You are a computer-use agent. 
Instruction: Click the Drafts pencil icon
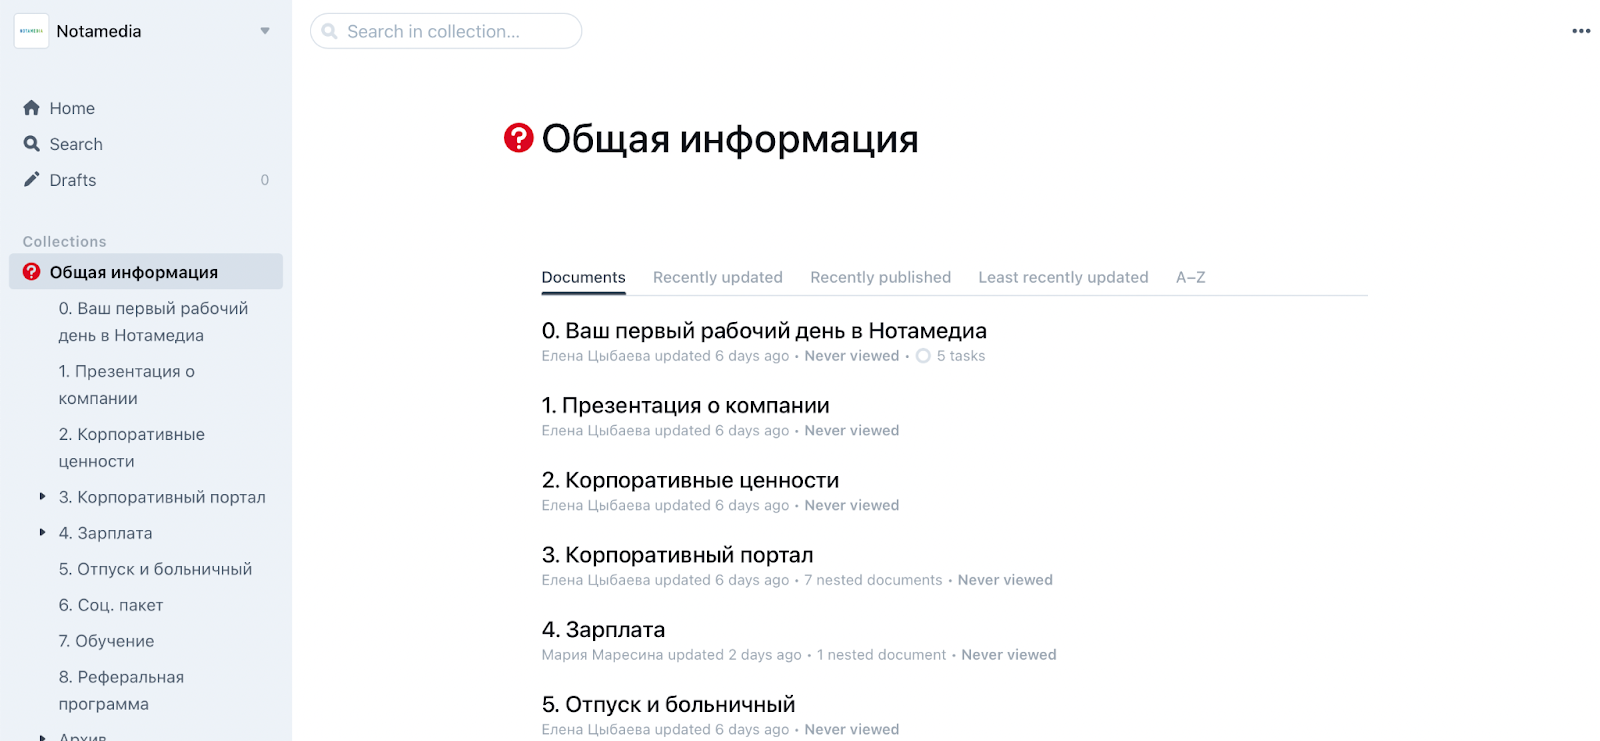click(32, 180)
